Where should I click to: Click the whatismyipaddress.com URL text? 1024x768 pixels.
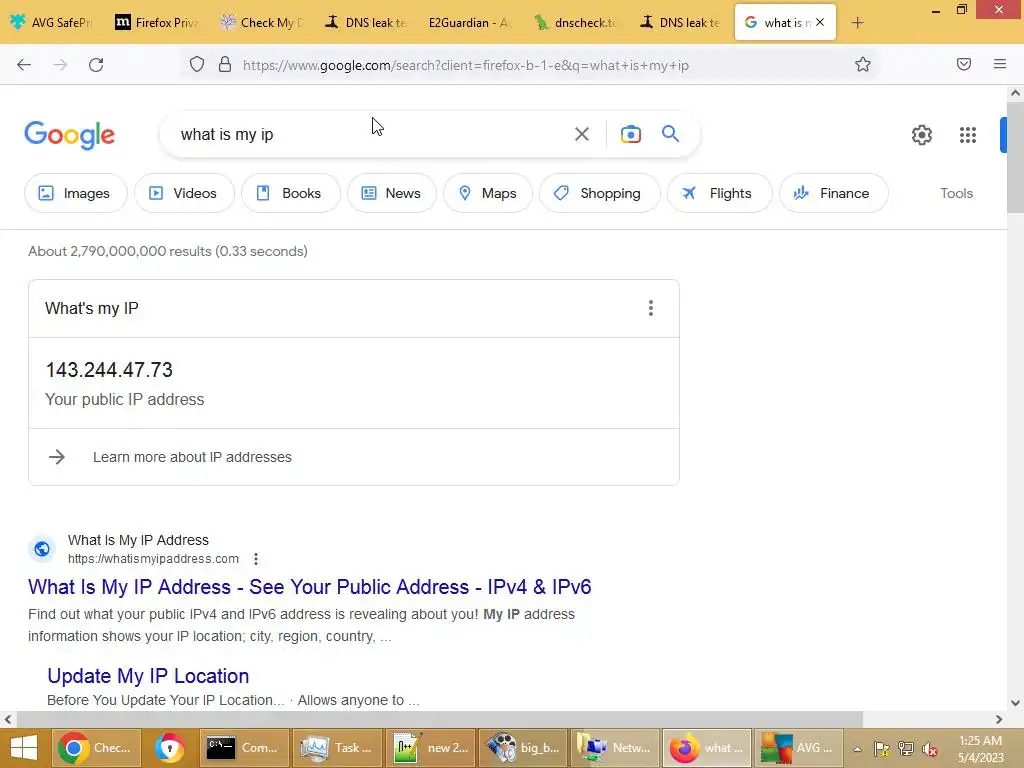pos(153,559)
